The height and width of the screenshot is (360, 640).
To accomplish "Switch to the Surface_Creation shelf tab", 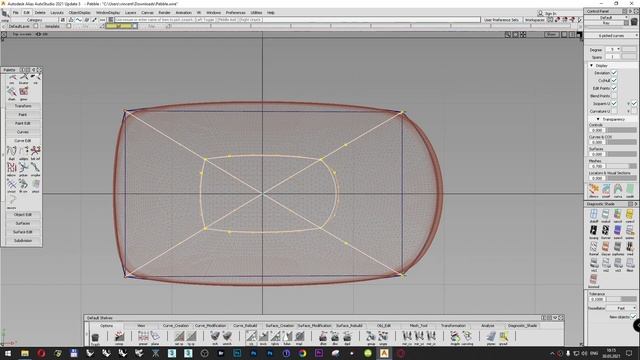I will pyautogui.click(x=280, y=326).
